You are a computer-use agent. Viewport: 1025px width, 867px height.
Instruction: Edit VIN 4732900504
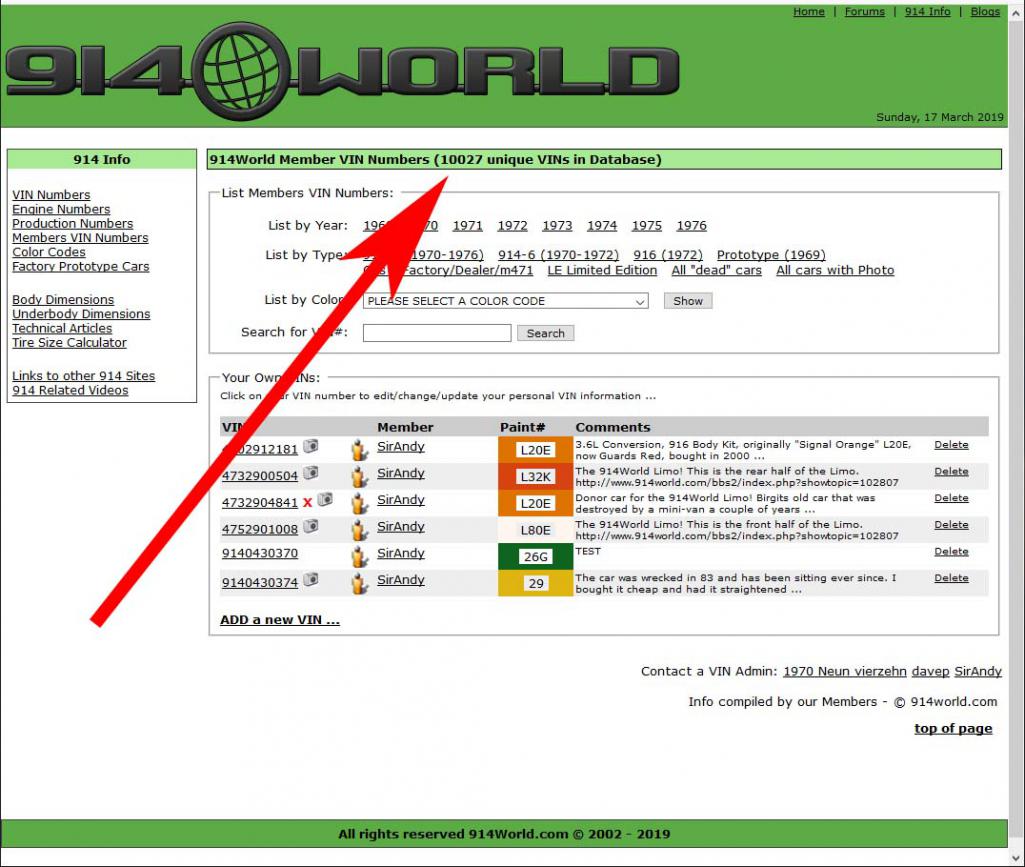pyautogui.click(x=260, y=476)
